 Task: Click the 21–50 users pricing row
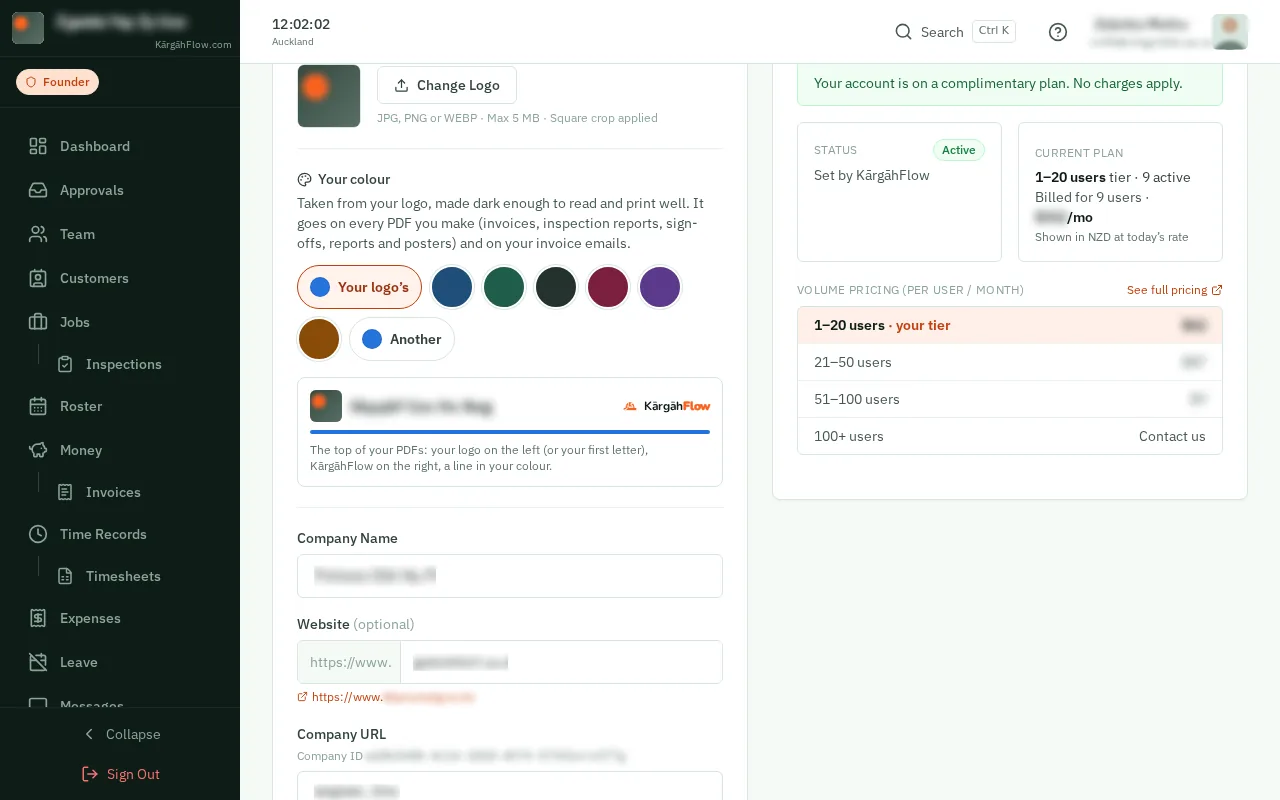1010,362
